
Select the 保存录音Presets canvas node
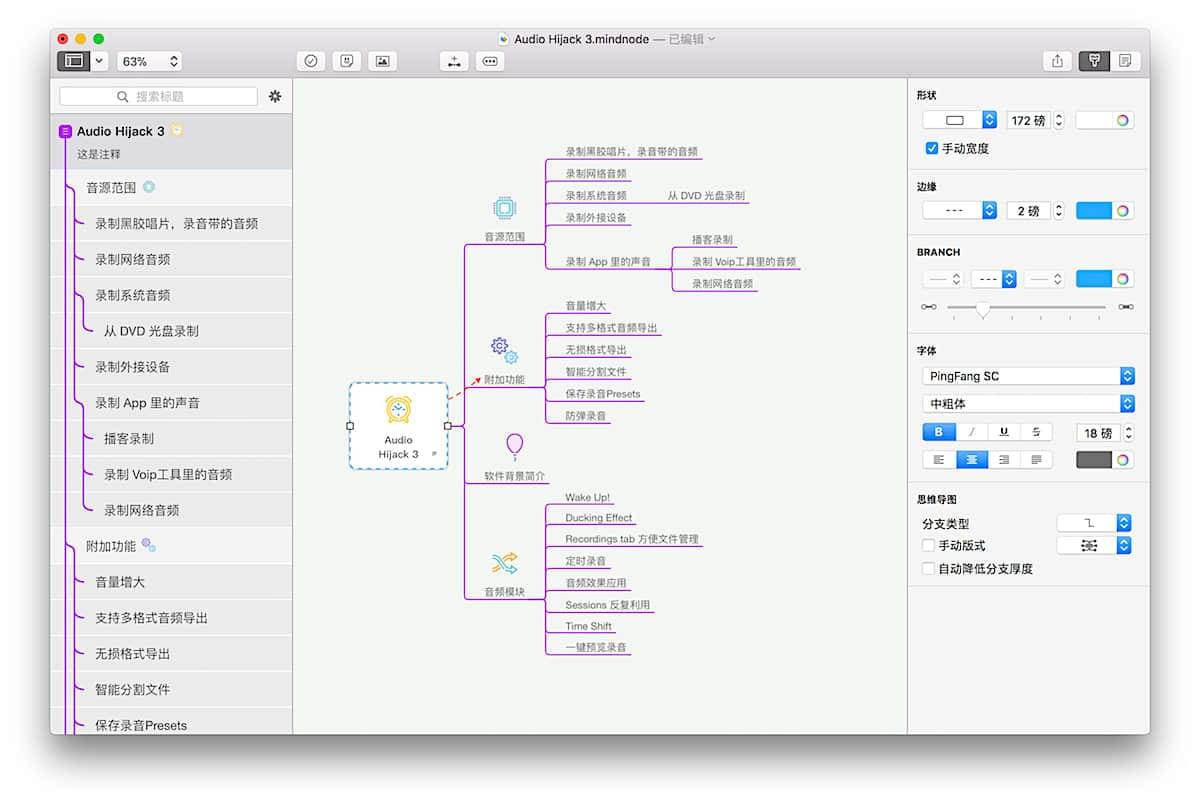[603, 394]
